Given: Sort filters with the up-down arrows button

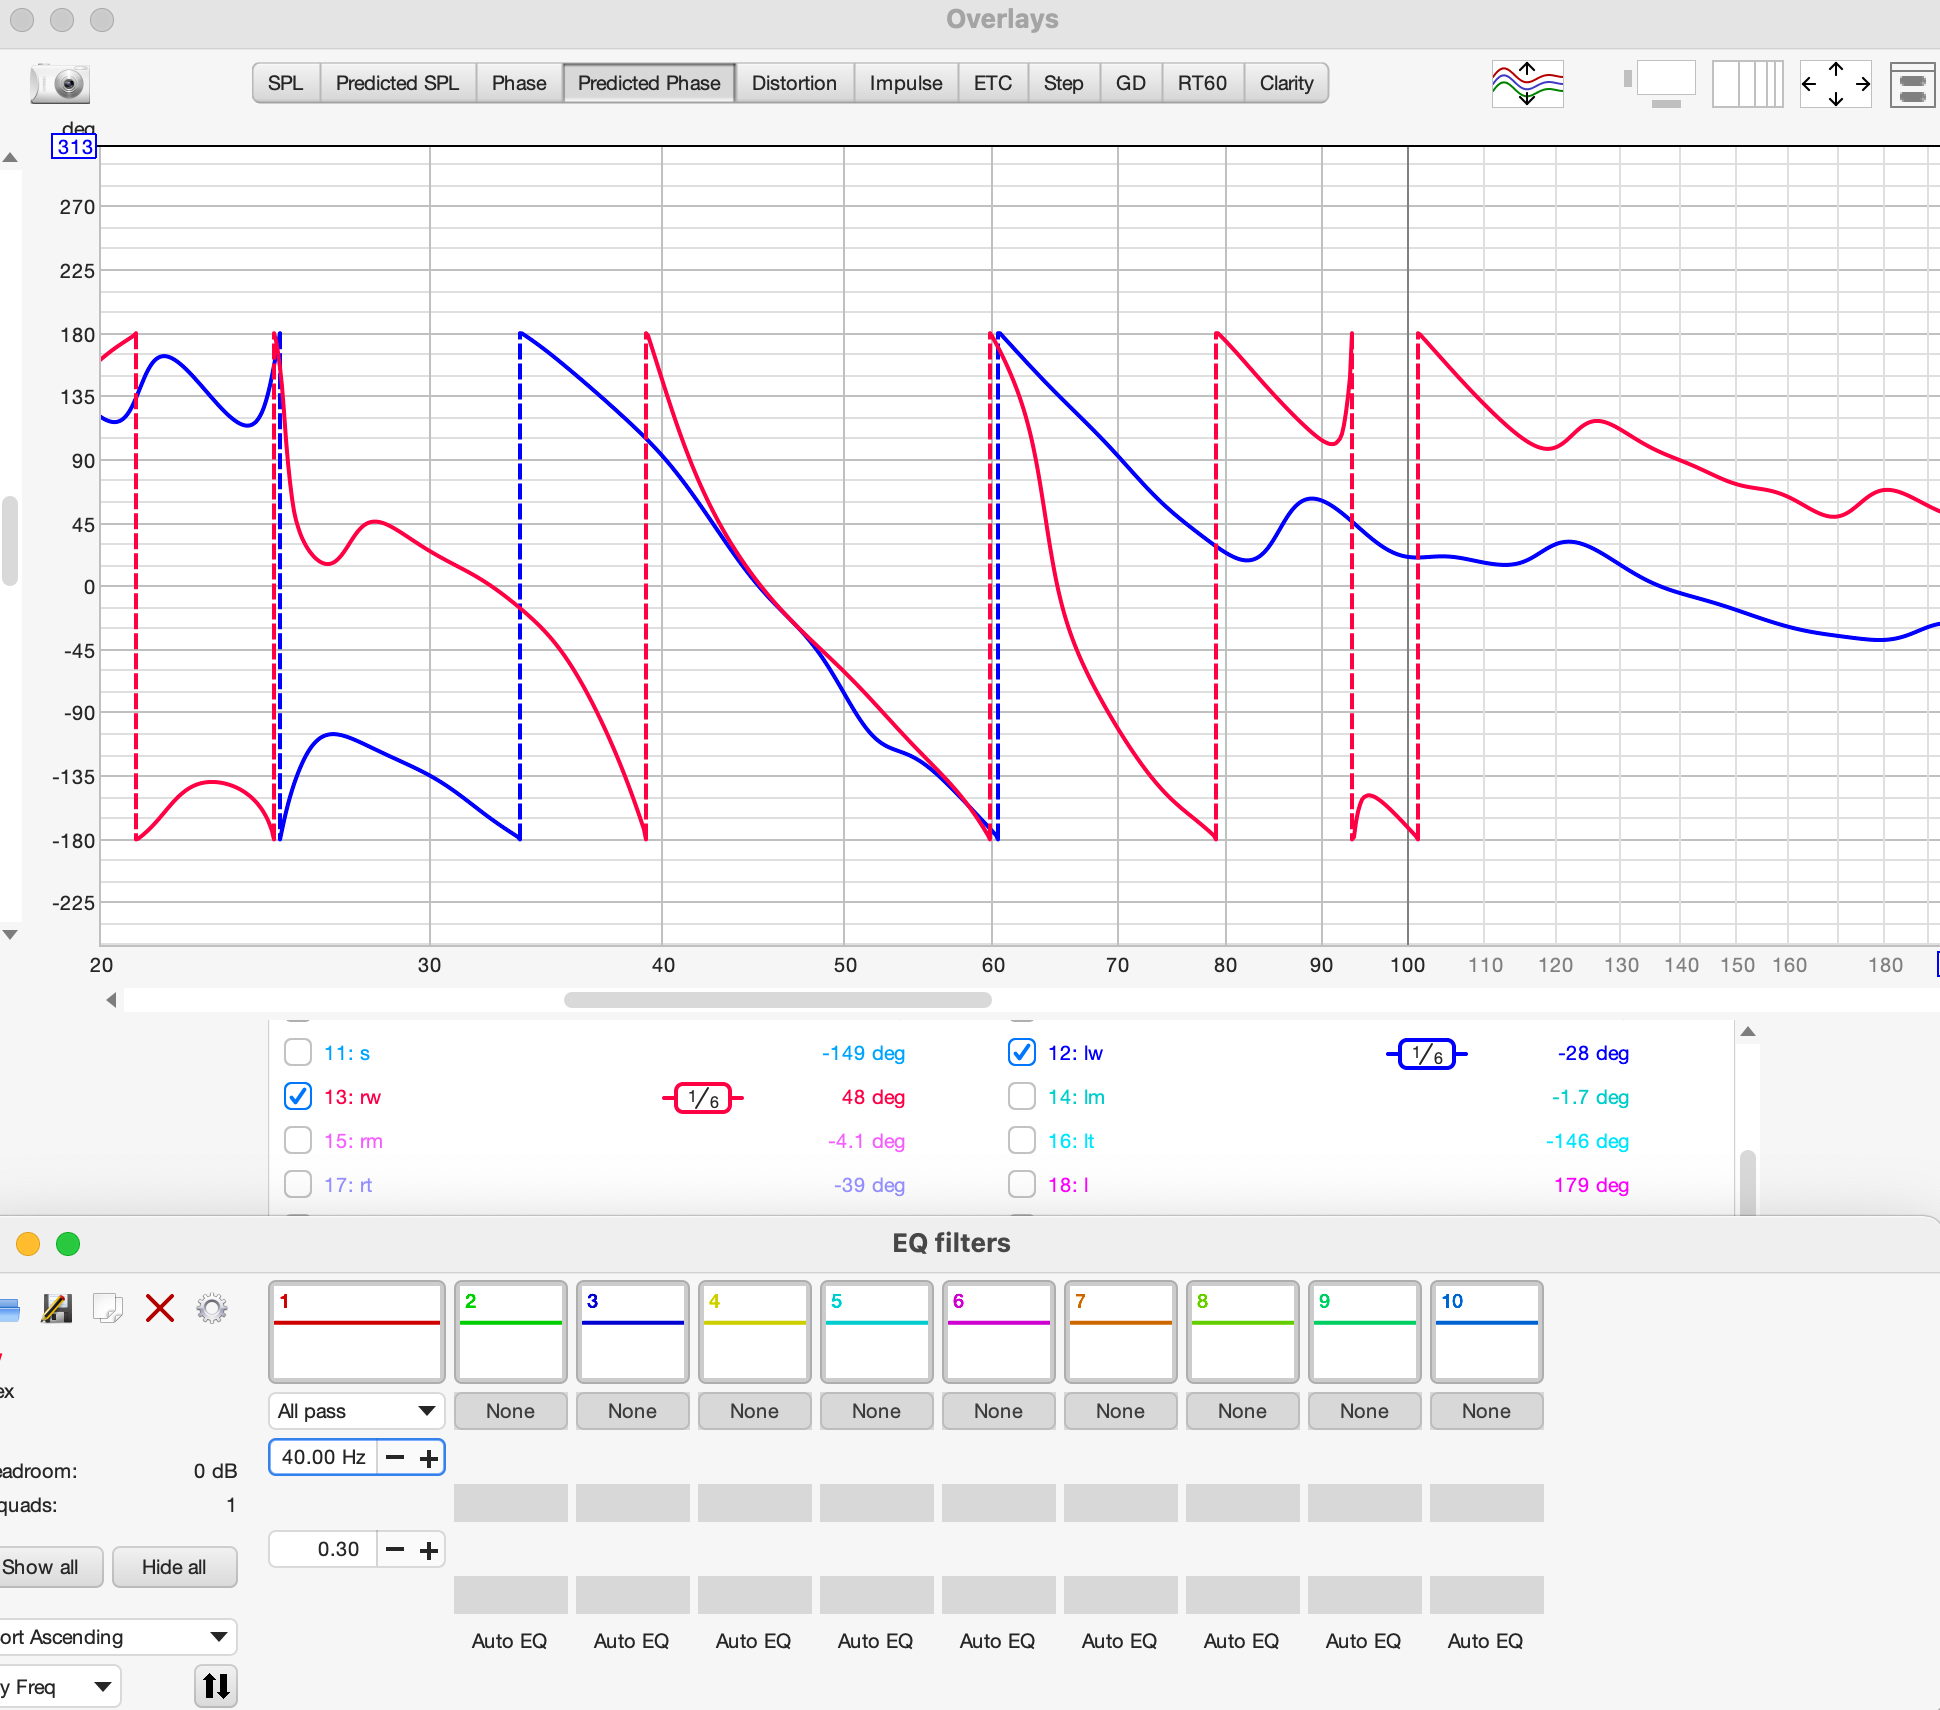Looking at the screenshot, I should (216, 1686).
